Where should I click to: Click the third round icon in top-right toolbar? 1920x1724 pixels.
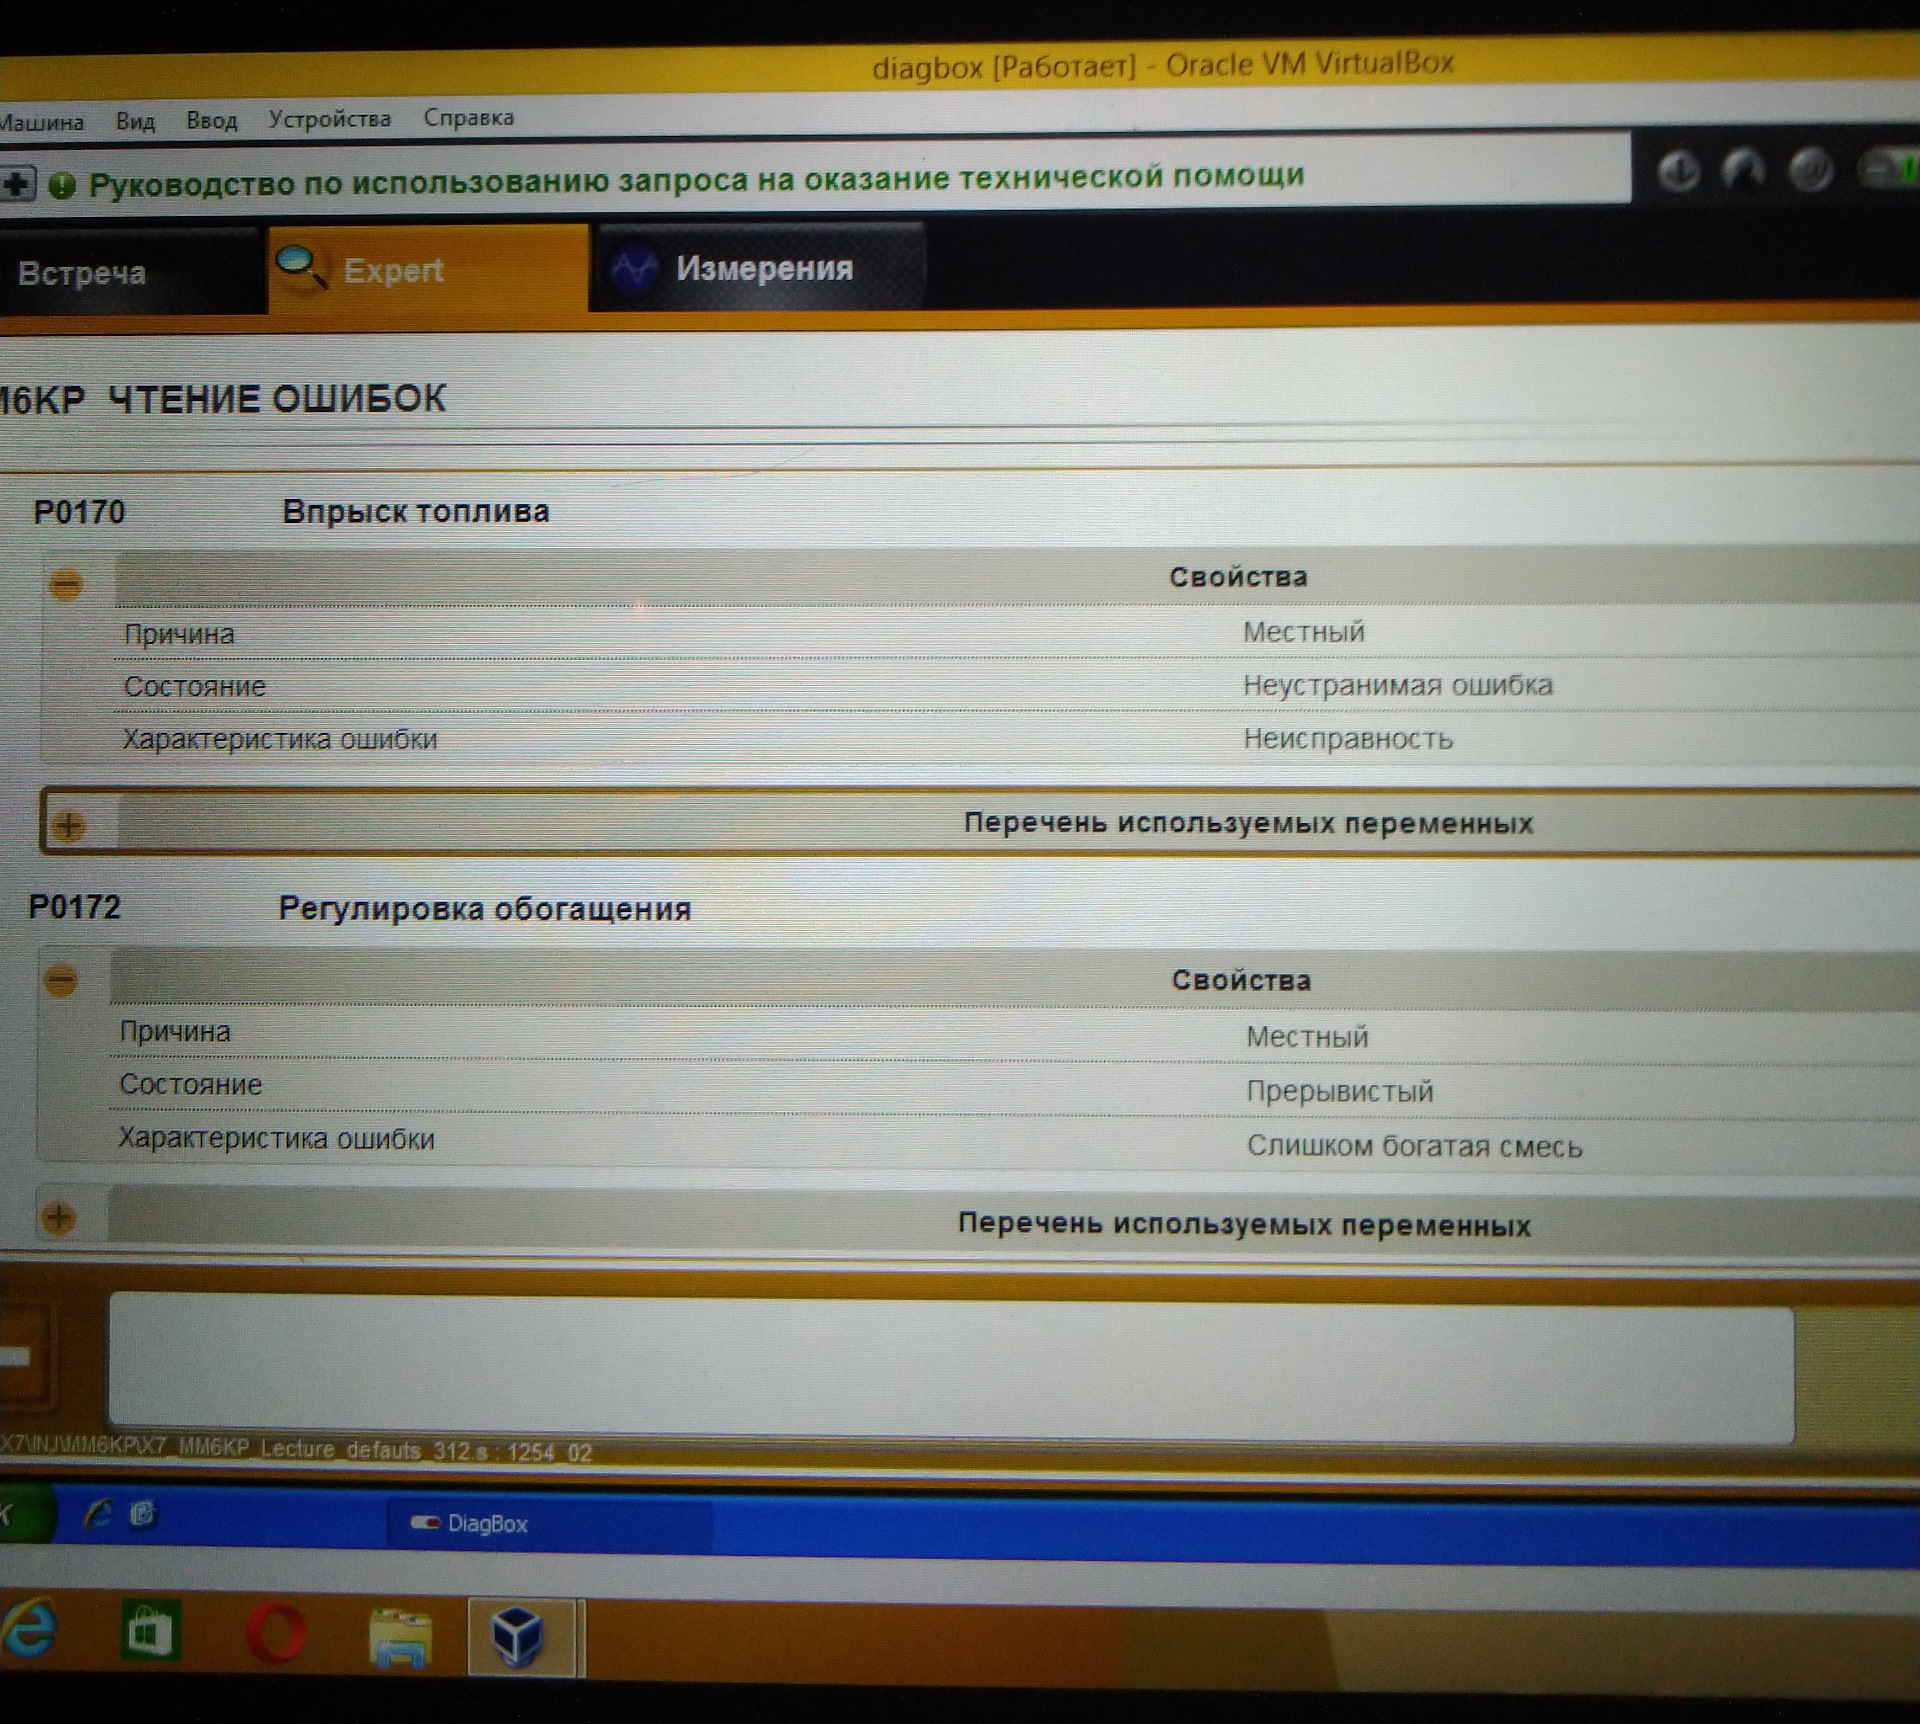click(x=1810, y=170)
